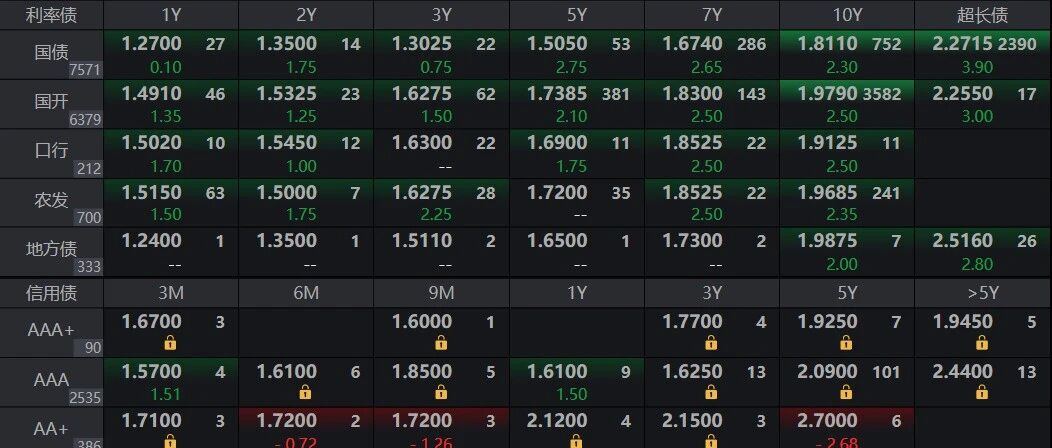Screen dimensions: 1052x448
Task: Click the lock icon under AAA+ 3Y 1.7700
Action: click(711, 343)
